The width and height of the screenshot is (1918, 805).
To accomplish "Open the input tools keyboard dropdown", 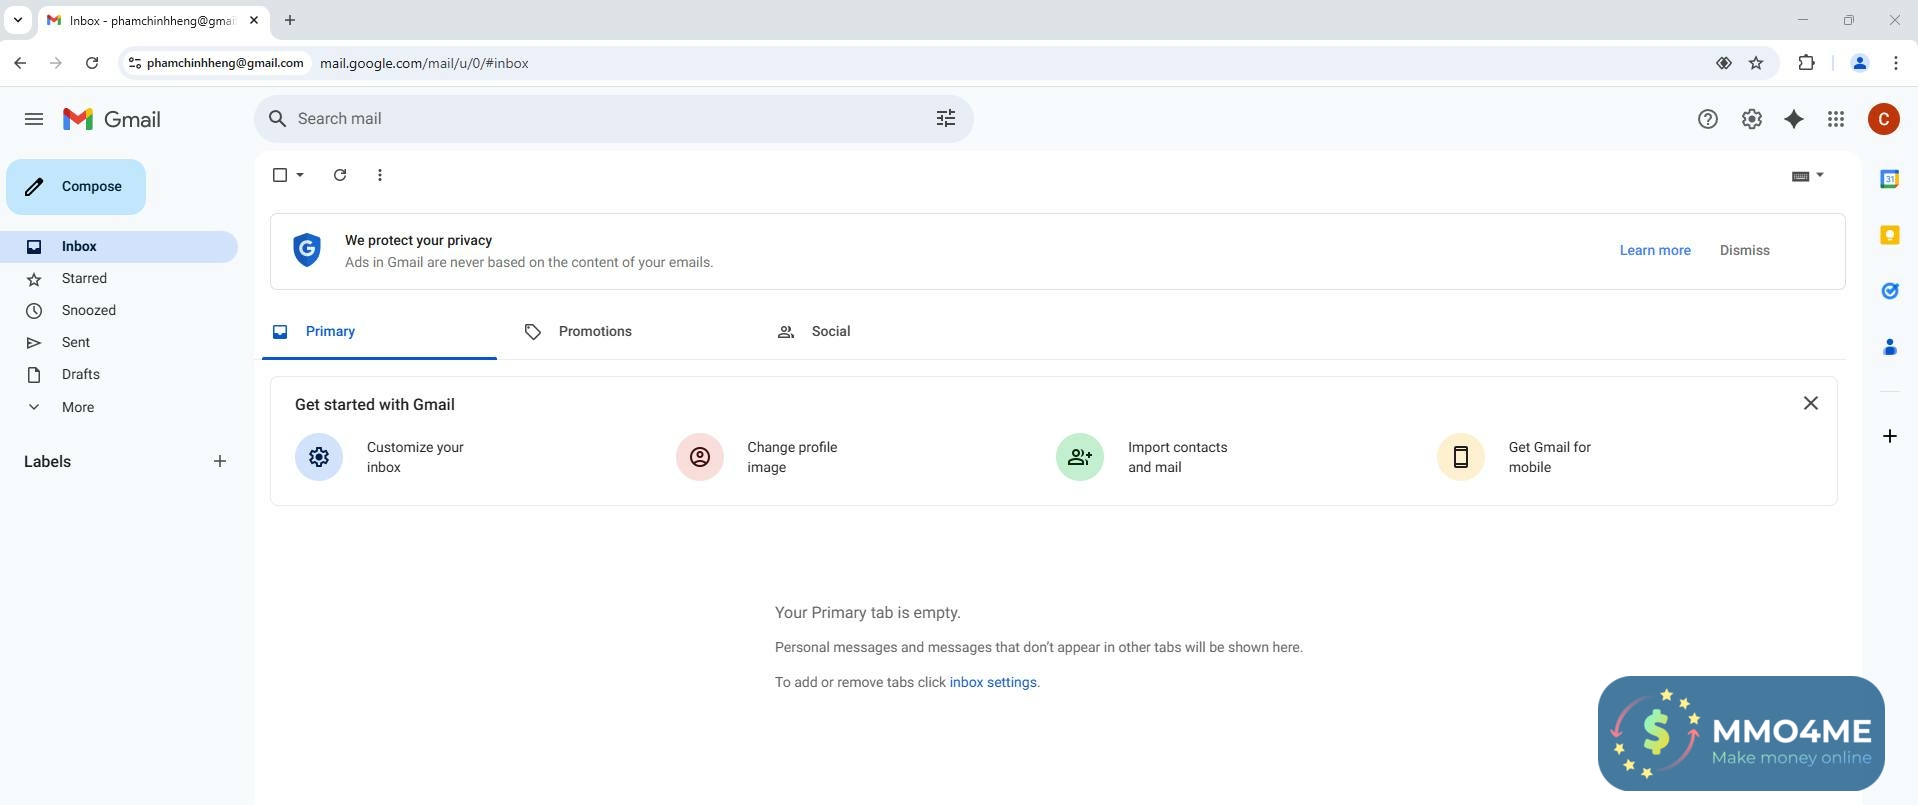I will click(1807, 176).
